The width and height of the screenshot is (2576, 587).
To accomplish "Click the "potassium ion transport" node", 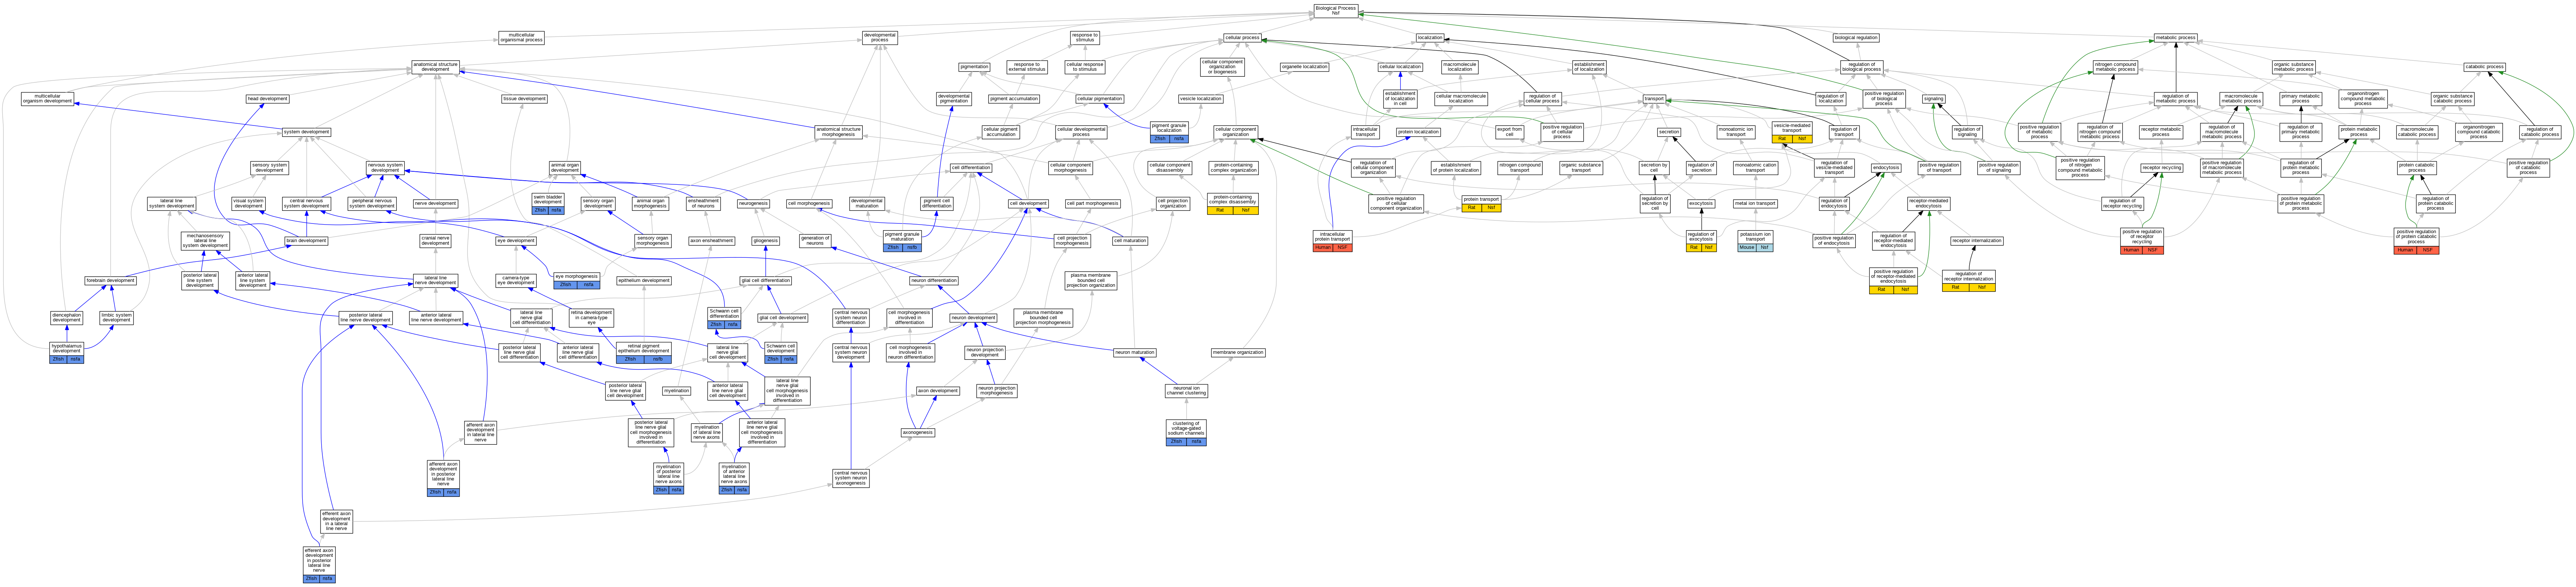I will 1755,241.
